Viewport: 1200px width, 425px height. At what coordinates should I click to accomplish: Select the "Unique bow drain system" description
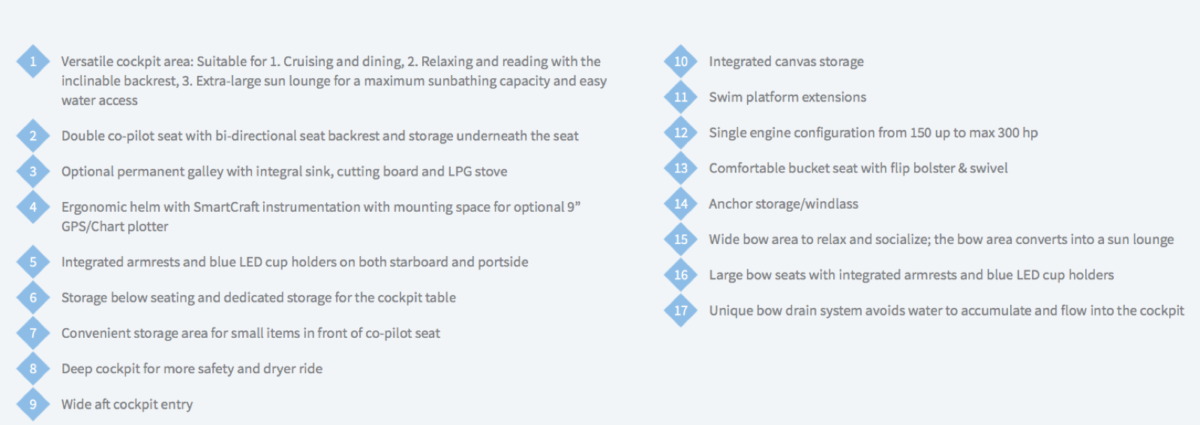(x=947, y=311)
